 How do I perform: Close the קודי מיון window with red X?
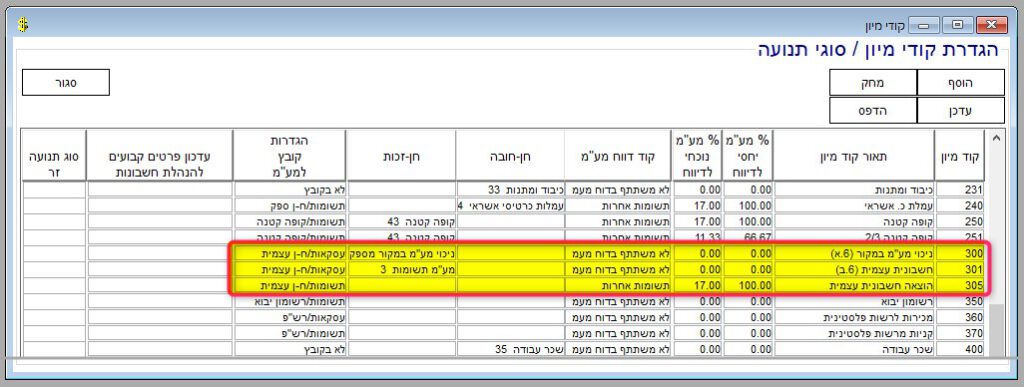pos(992,25)
